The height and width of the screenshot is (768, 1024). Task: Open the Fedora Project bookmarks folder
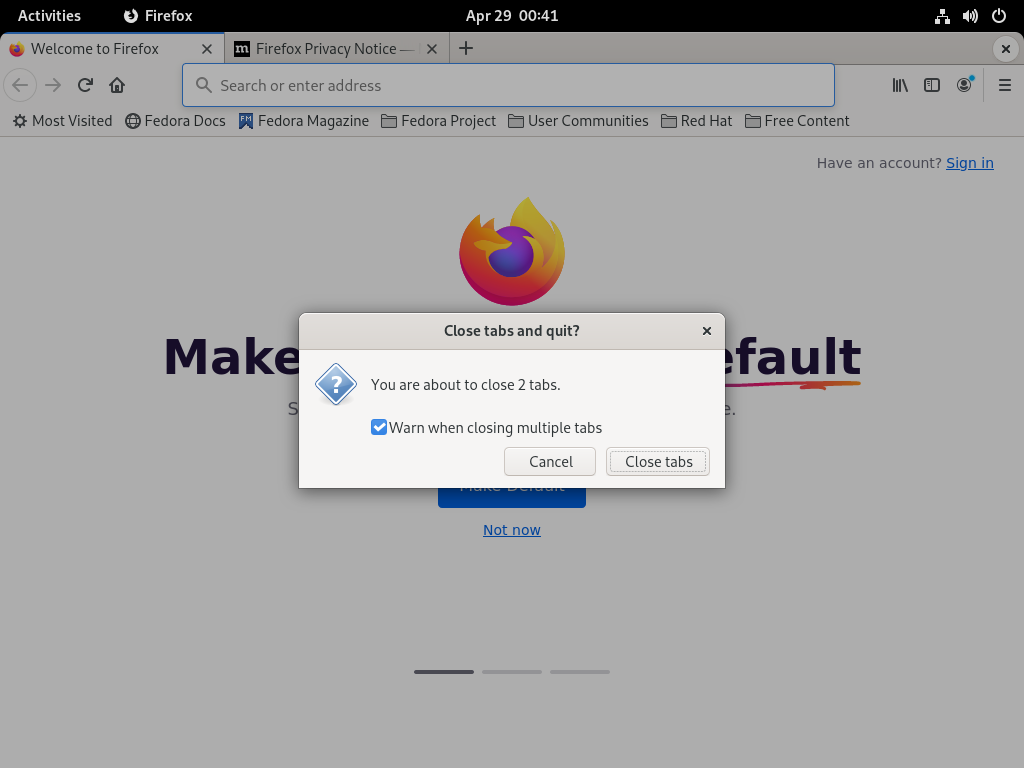[438, 121]
